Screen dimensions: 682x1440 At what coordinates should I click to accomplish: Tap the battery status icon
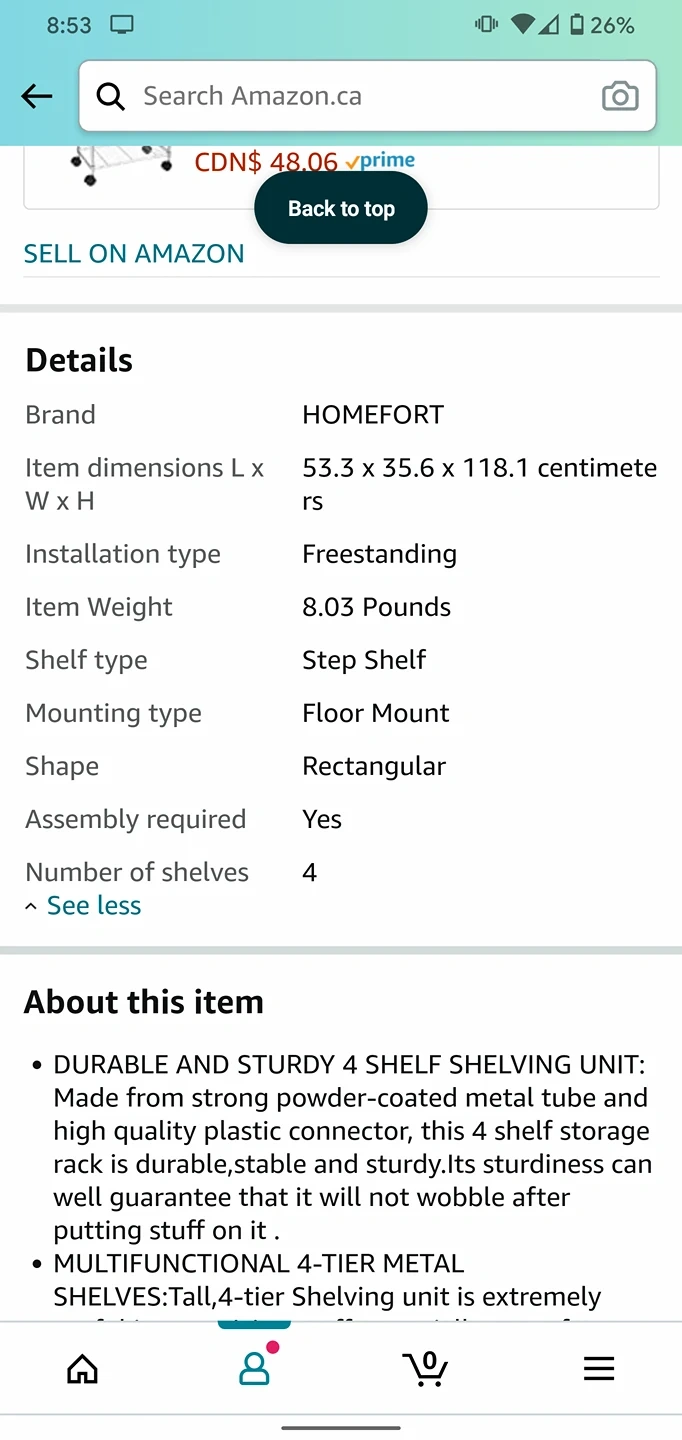click(577, 25)
